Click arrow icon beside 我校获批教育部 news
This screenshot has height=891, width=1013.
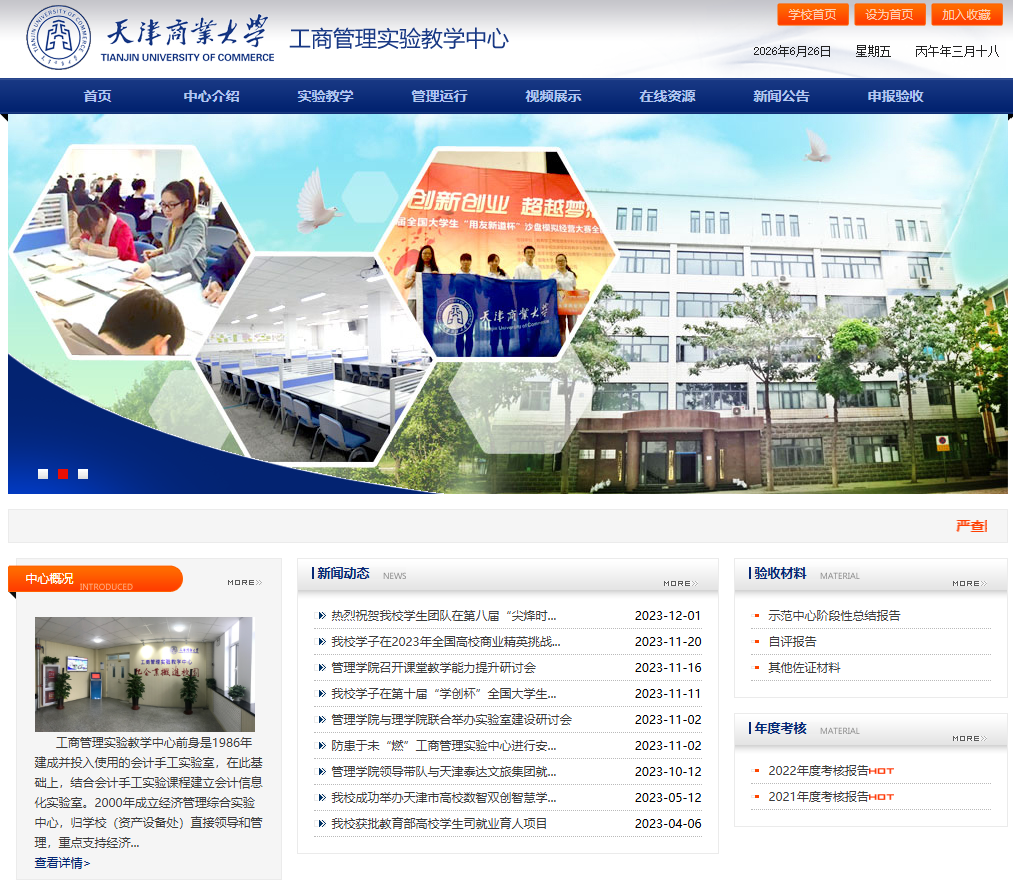pyautogui.click(x=320, y=823)
